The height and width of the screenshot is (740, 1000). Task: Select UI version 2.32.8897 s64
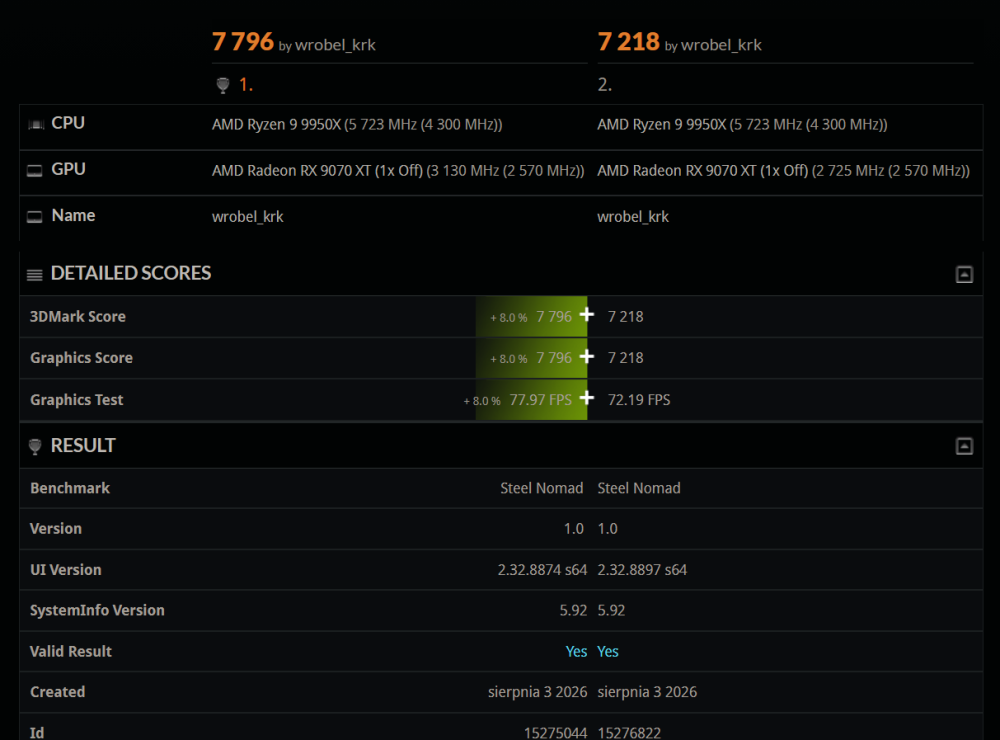pyautogui.click(x=642, y=570)
